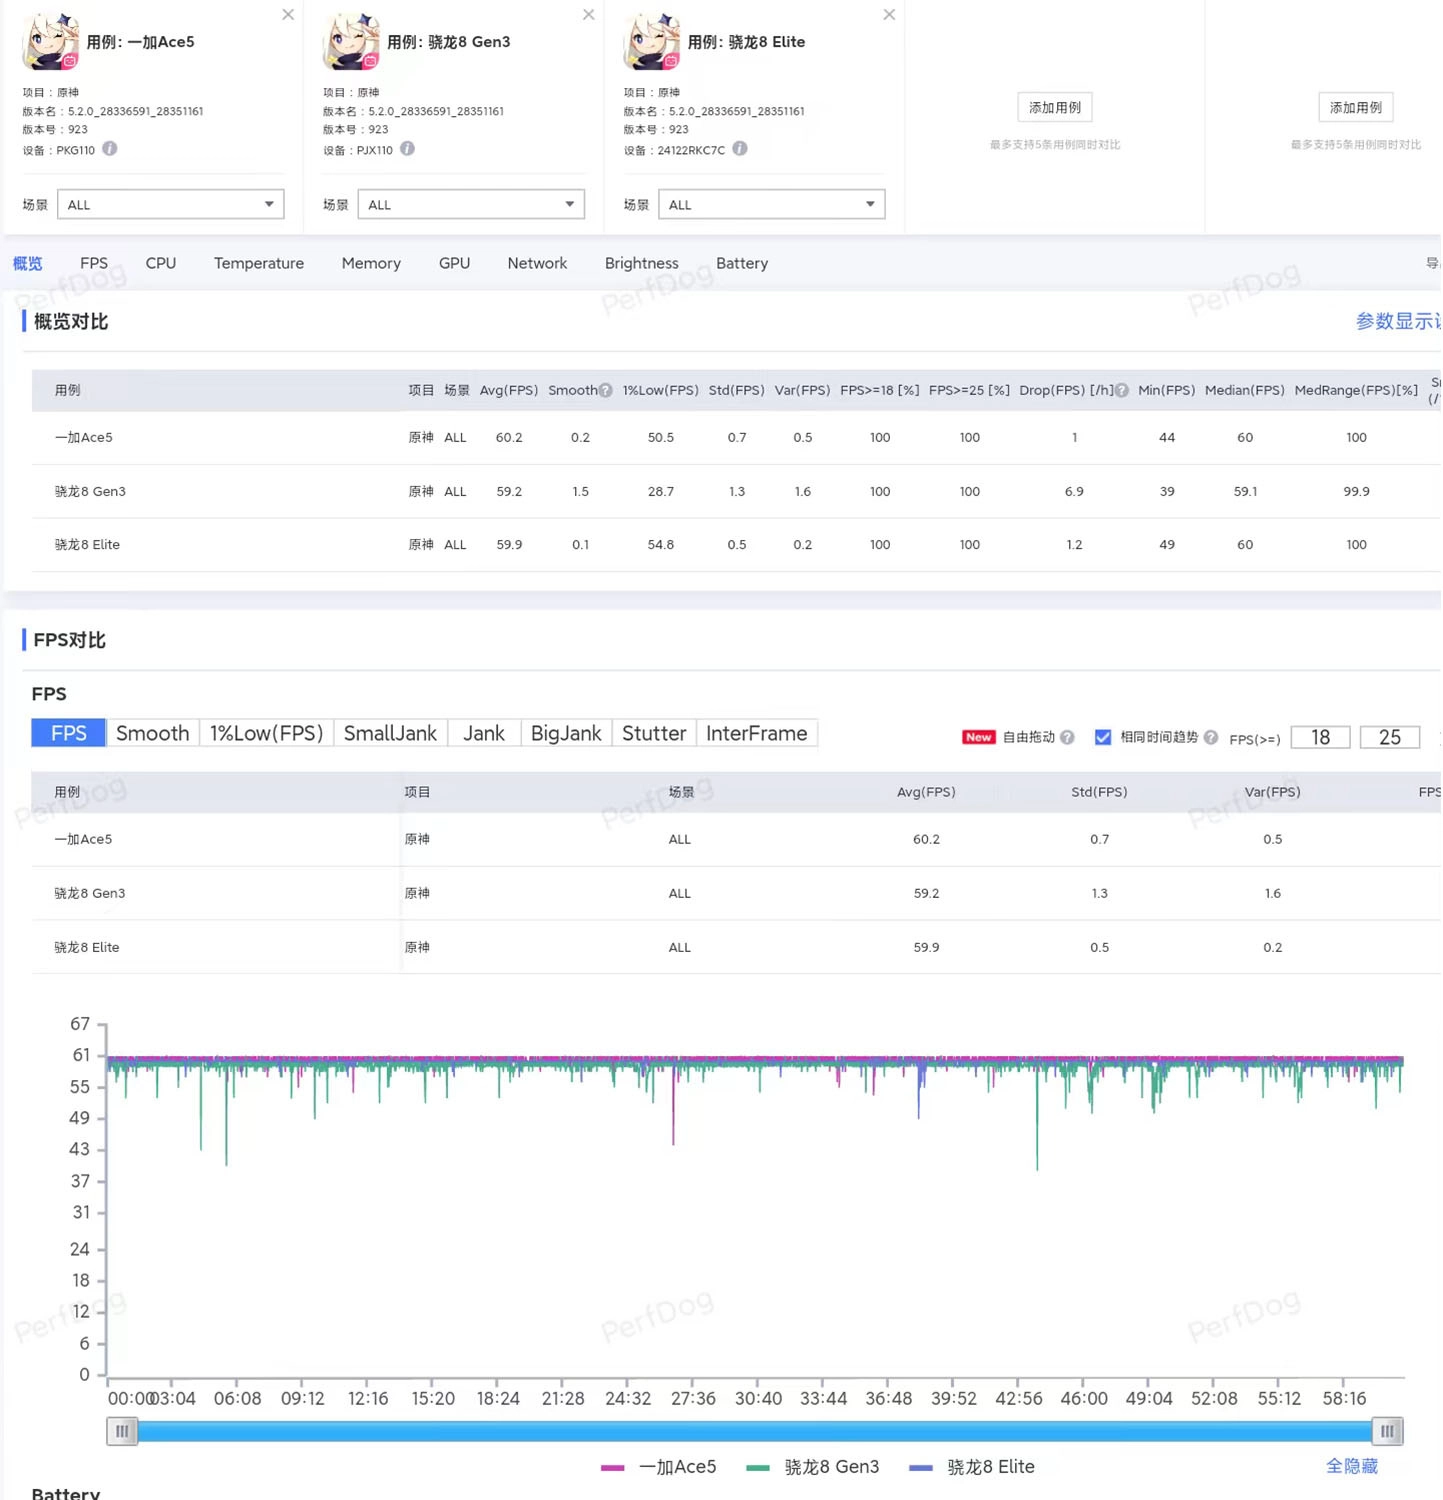Open scene dropdown for 一加Ace5 case
Screen dimensions: 1443x1500
pos(171,205)
